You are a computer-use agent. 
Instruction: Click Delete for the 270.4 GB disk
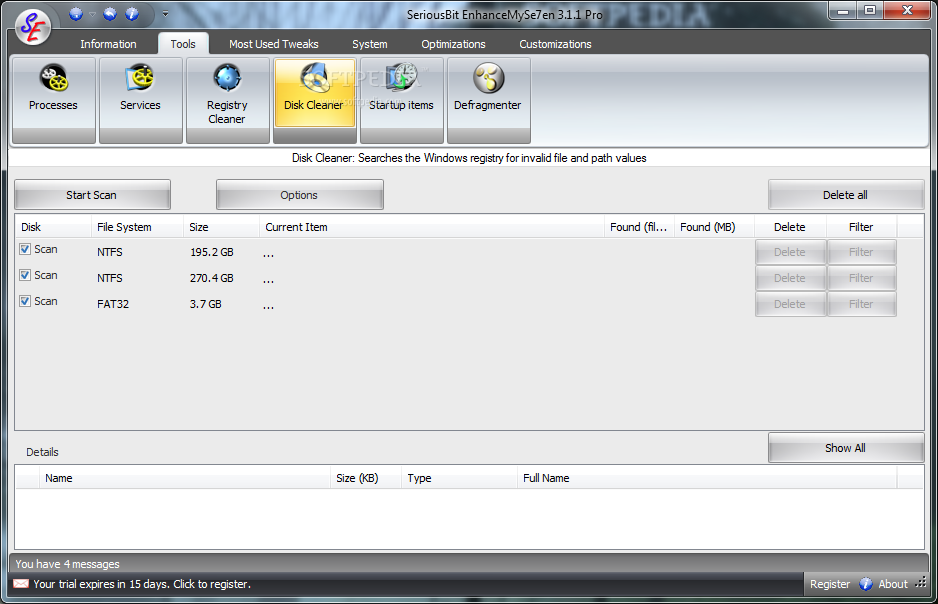[x=790, y=278]
